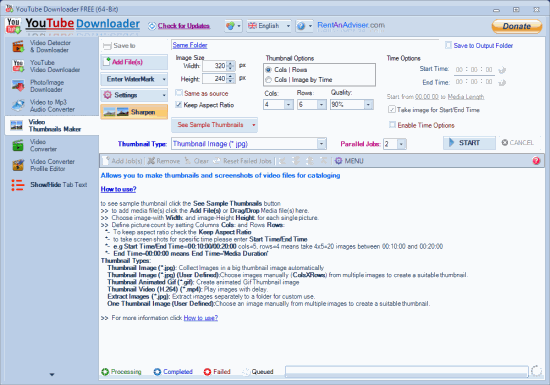Select Cols | Image by Time radio button

click(269, 80)
